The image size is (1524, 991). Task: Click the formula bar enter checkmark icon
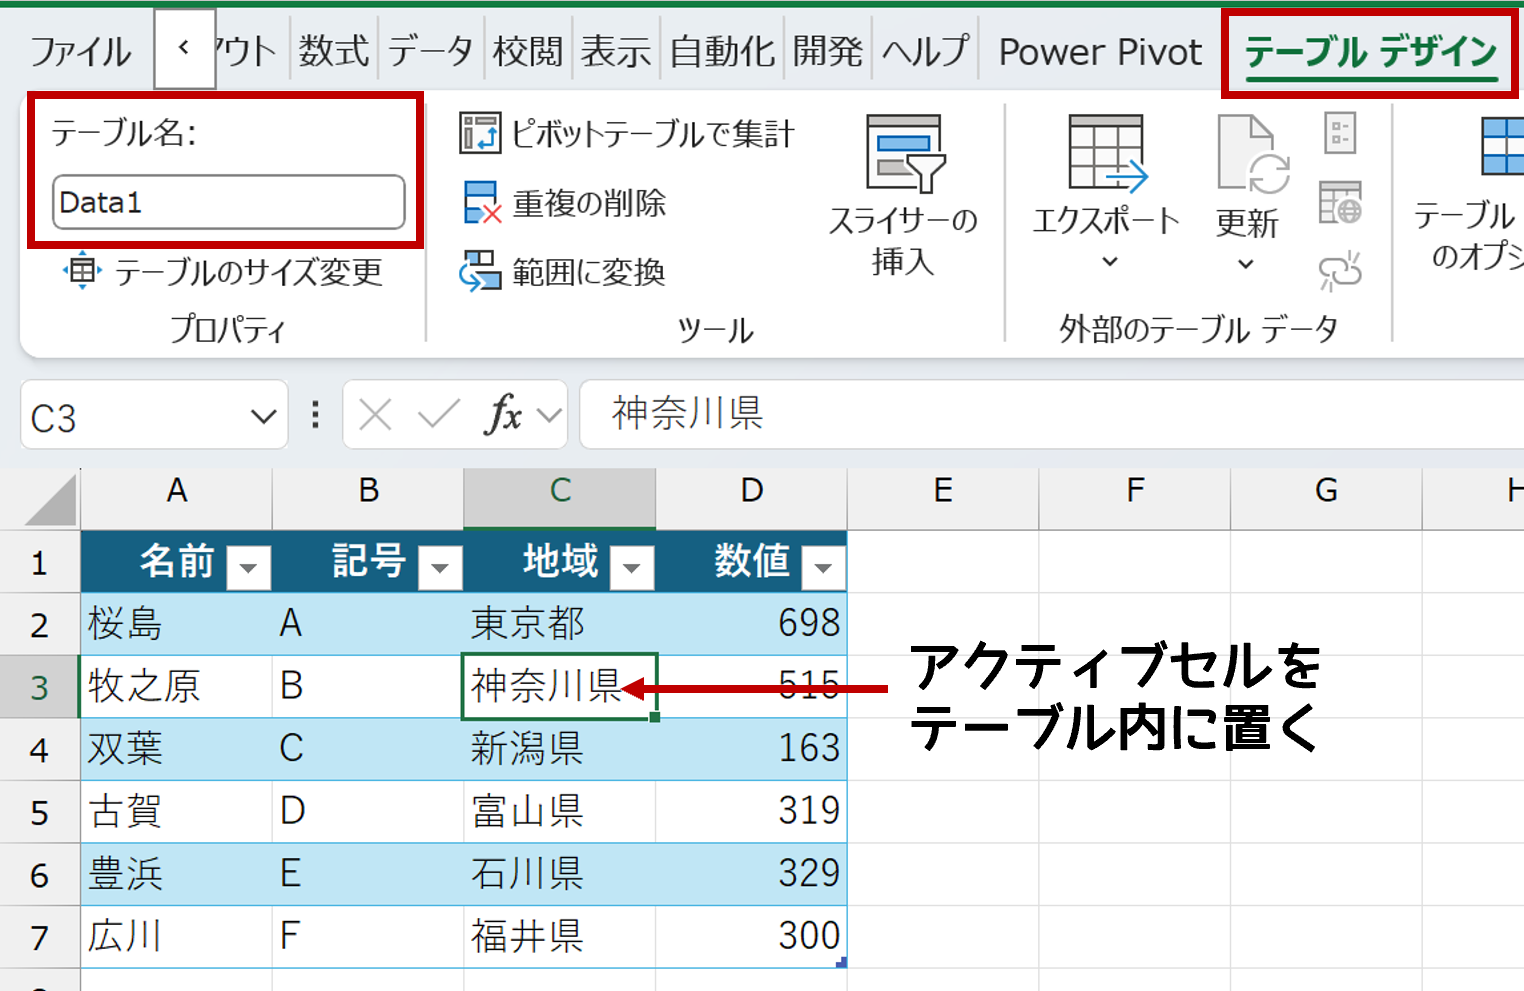pyautogui.click(x=438, y=414)
